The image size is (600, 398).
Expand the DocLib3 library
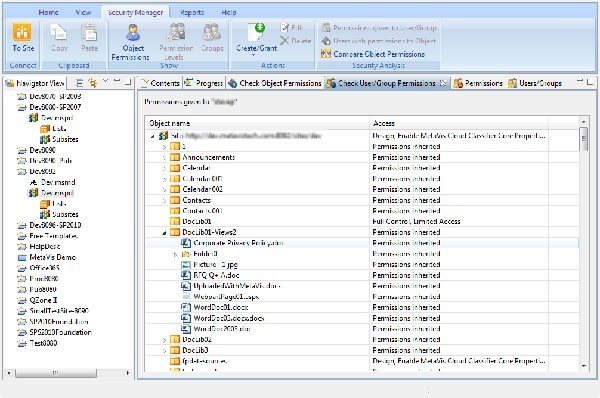(x=164, y=351)
